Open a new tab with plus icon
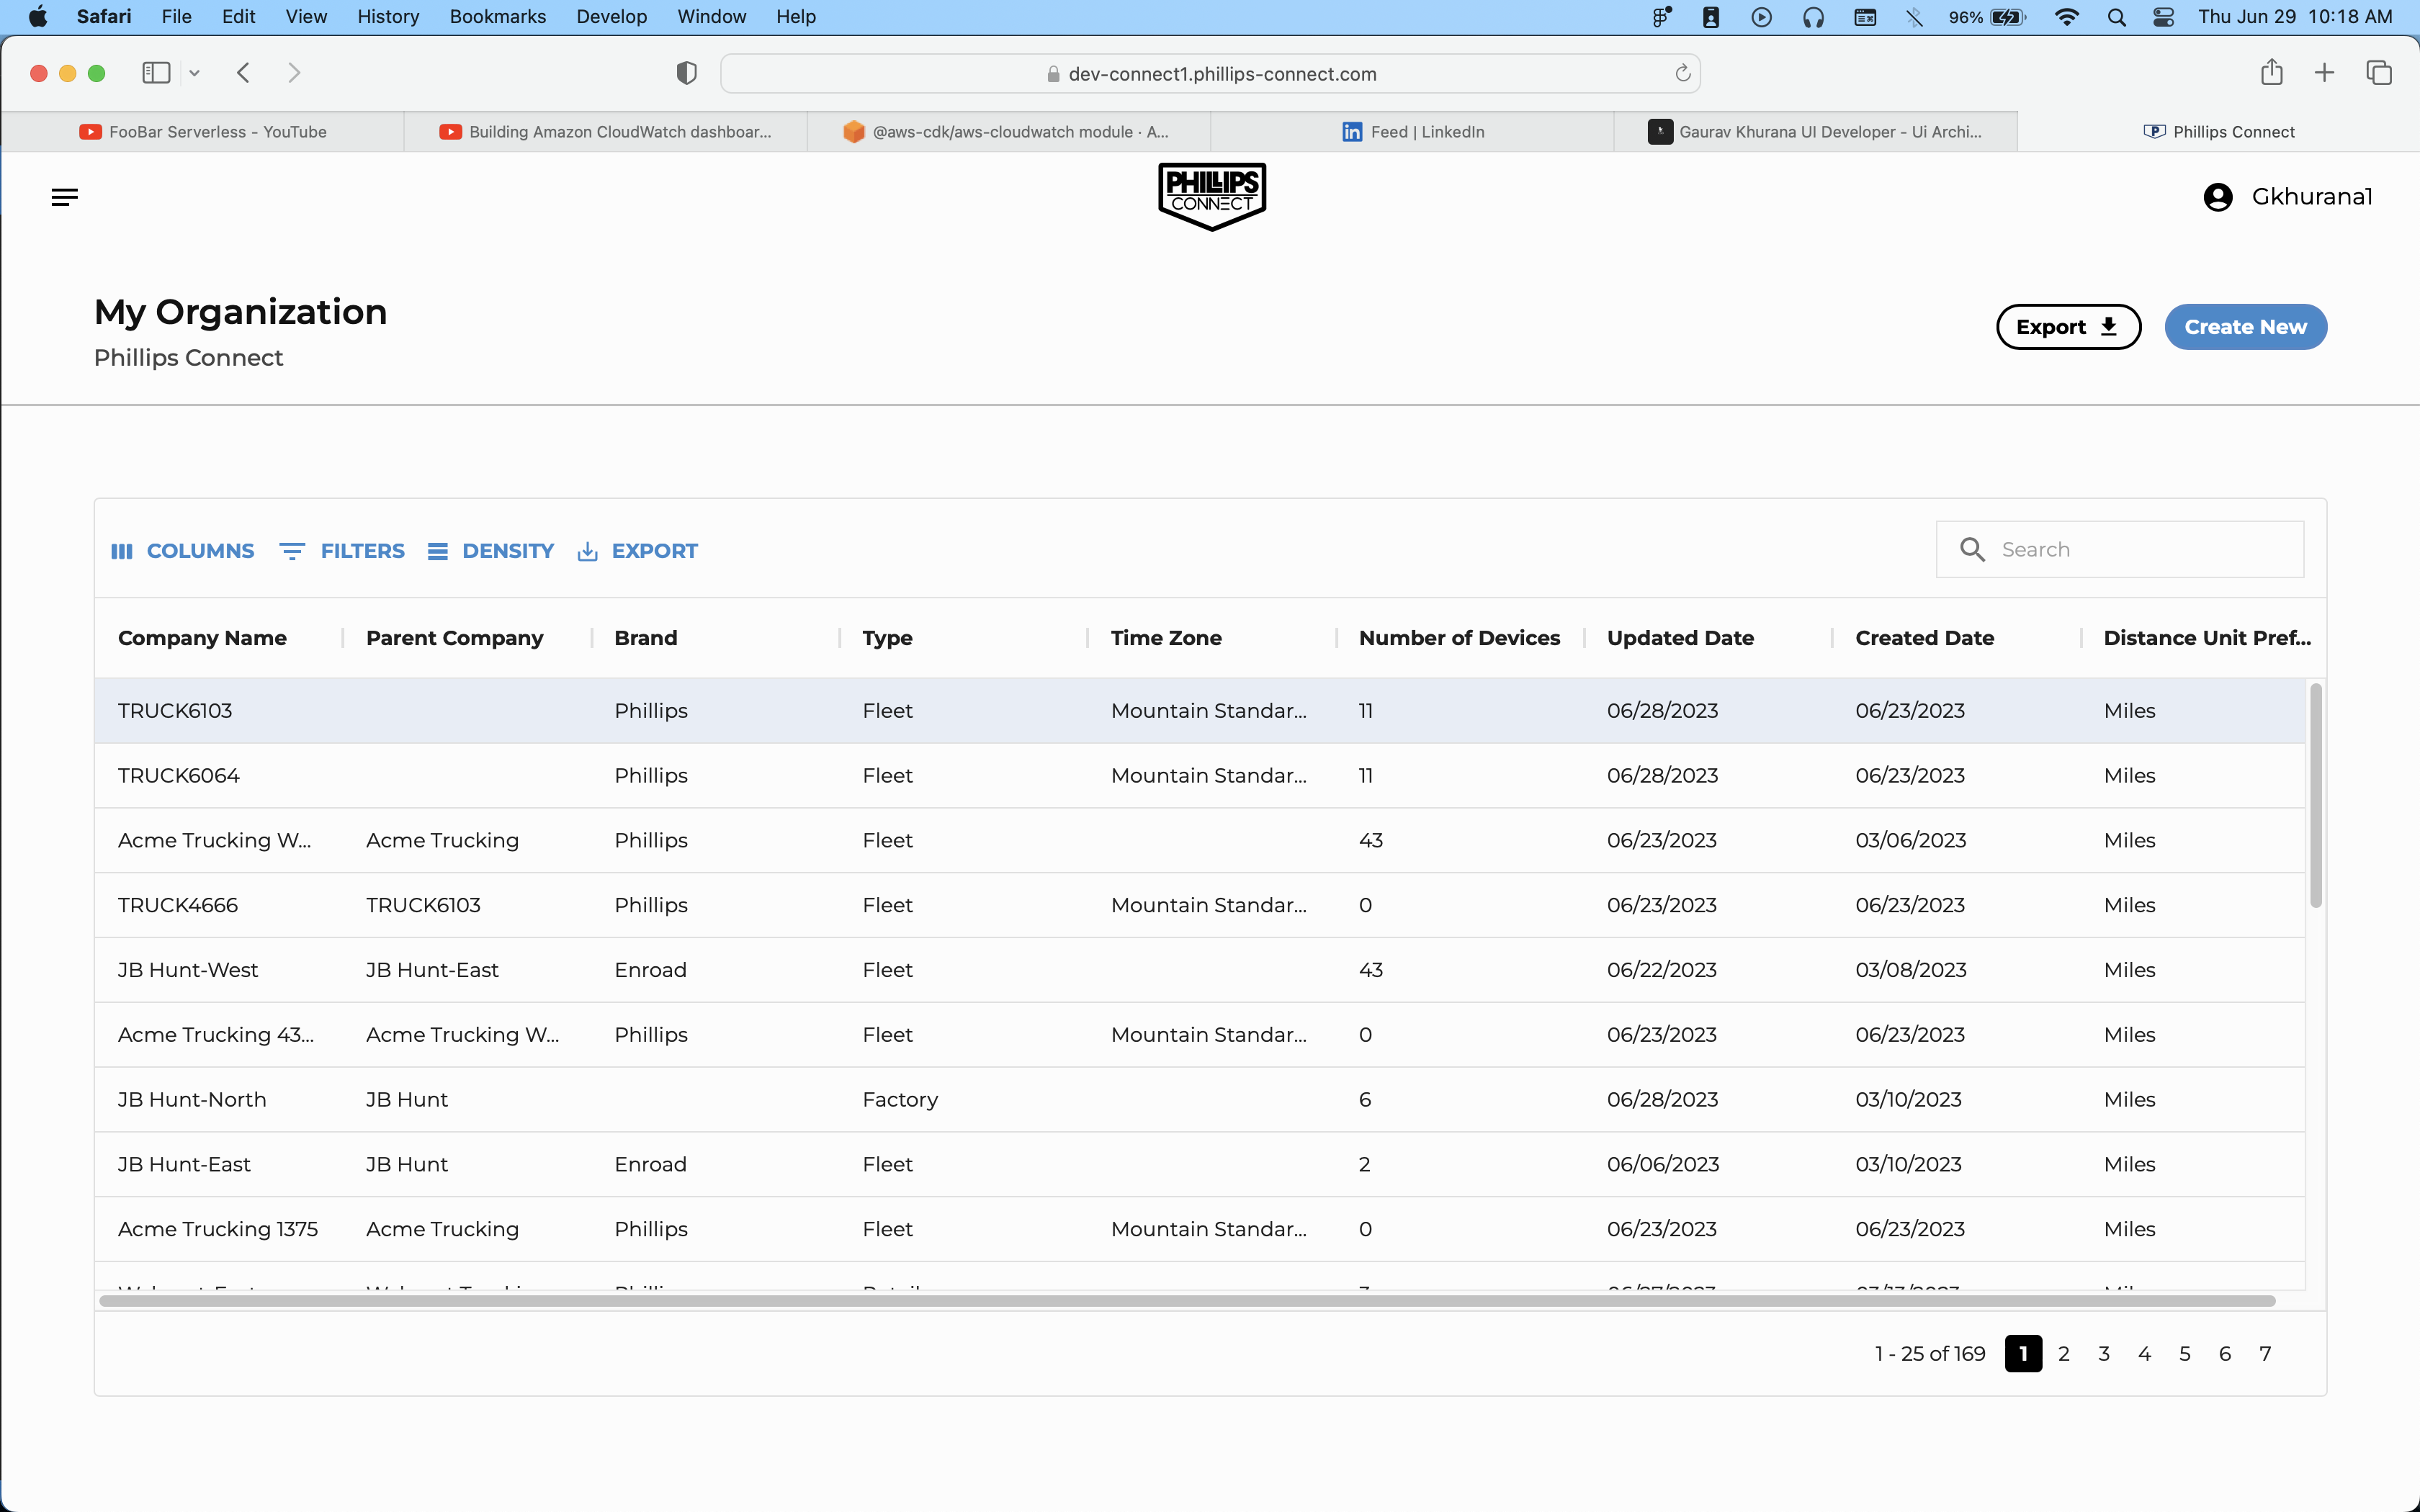Viewport: 2420px width, 1512px height. 2325,73
